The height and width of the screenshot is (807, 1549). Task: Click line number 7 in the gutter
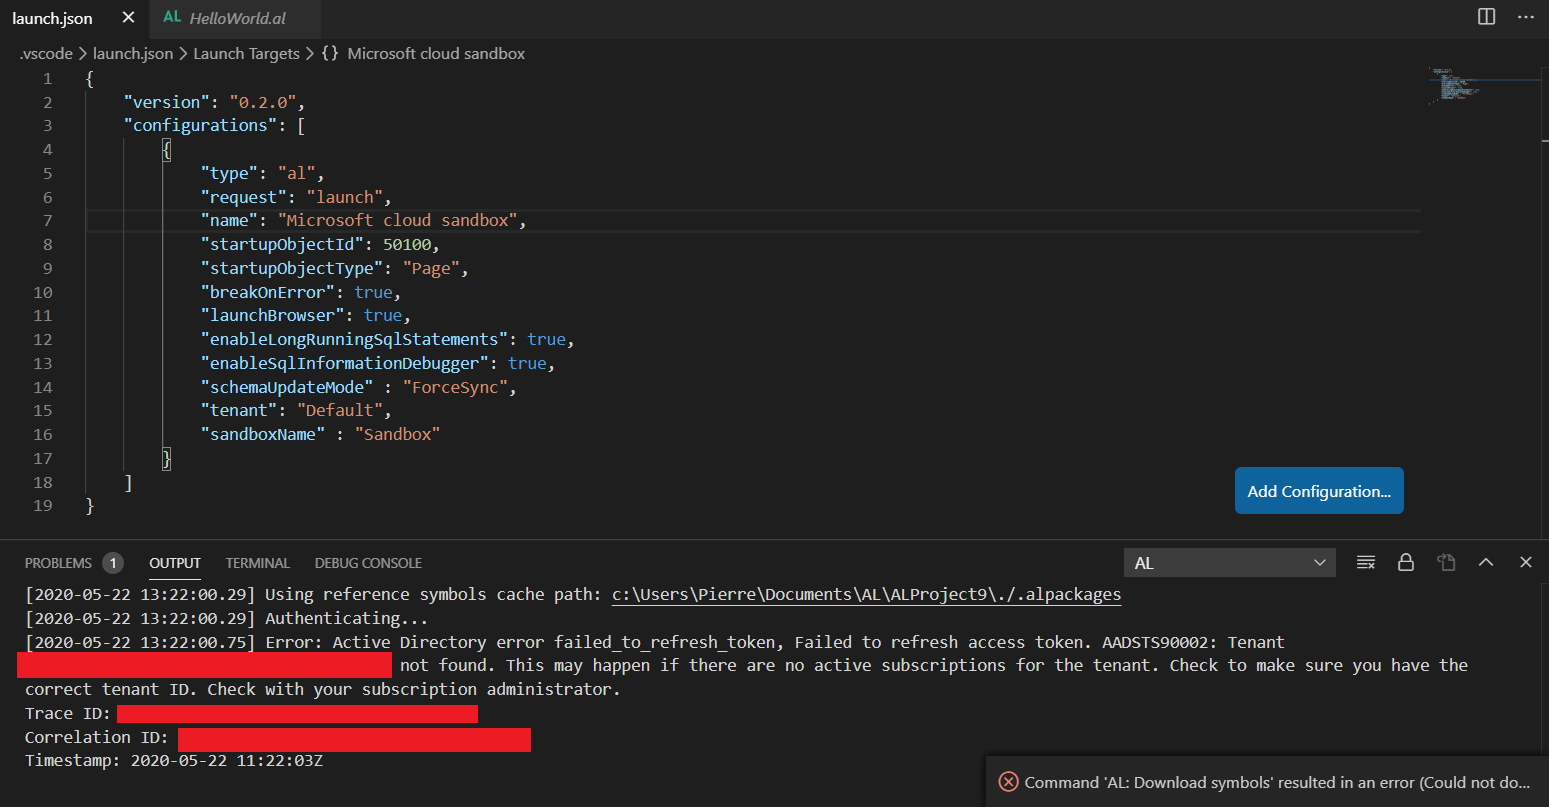coord(47,221)
